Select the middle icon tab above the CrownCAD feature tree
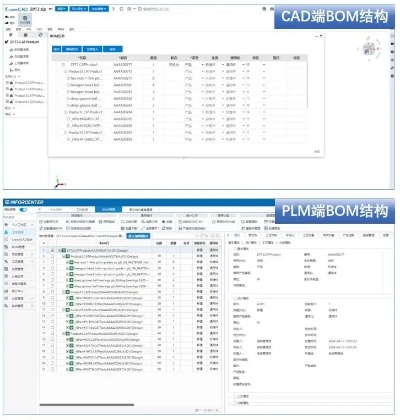Screen dimensions: 400x420 tap(25, 35)
